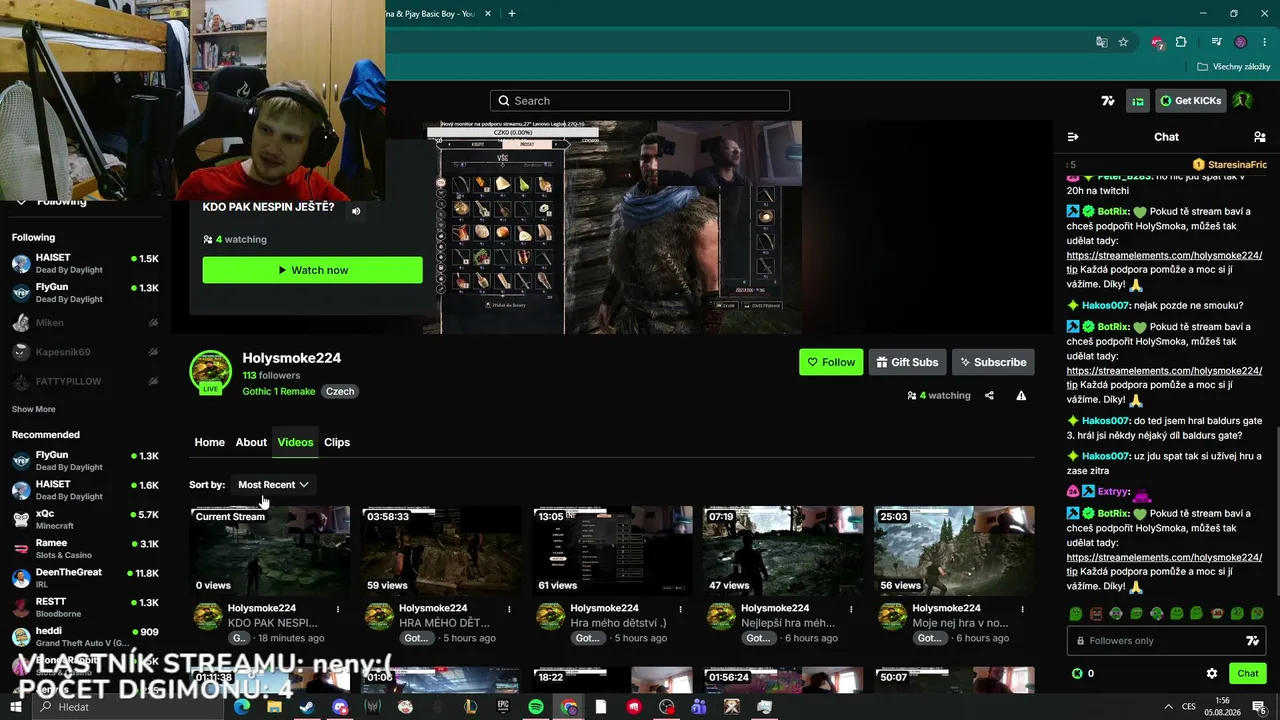The image size is (1280, 720).
Task: Open the Windows Start menu
Action: 15,707
